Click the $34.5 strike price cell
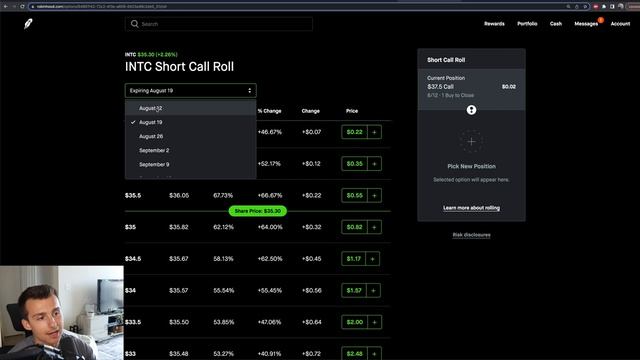 pyautogui.click(x=133, y=259)
